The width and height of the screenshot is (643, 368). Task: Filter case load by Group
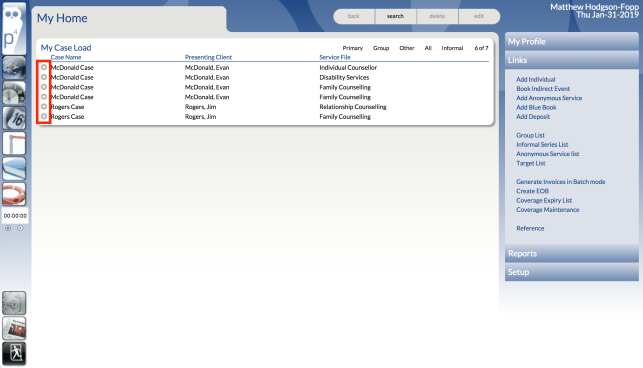click(x=381, y=48)
